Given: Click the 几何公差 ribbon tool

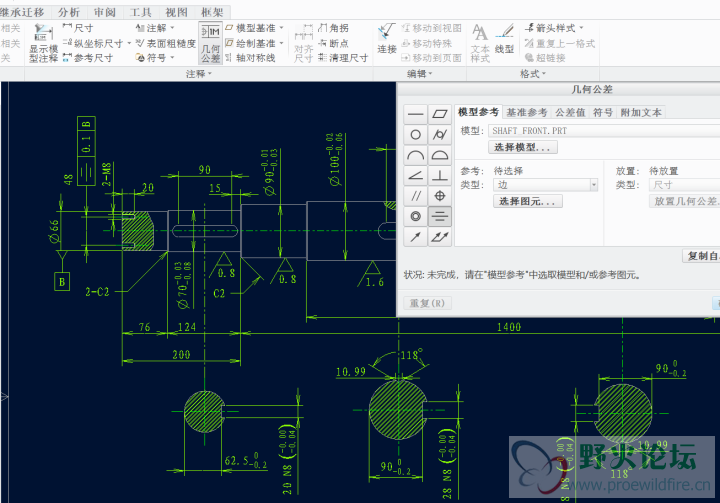Looking at the screenshot, I should coord(211,43).
